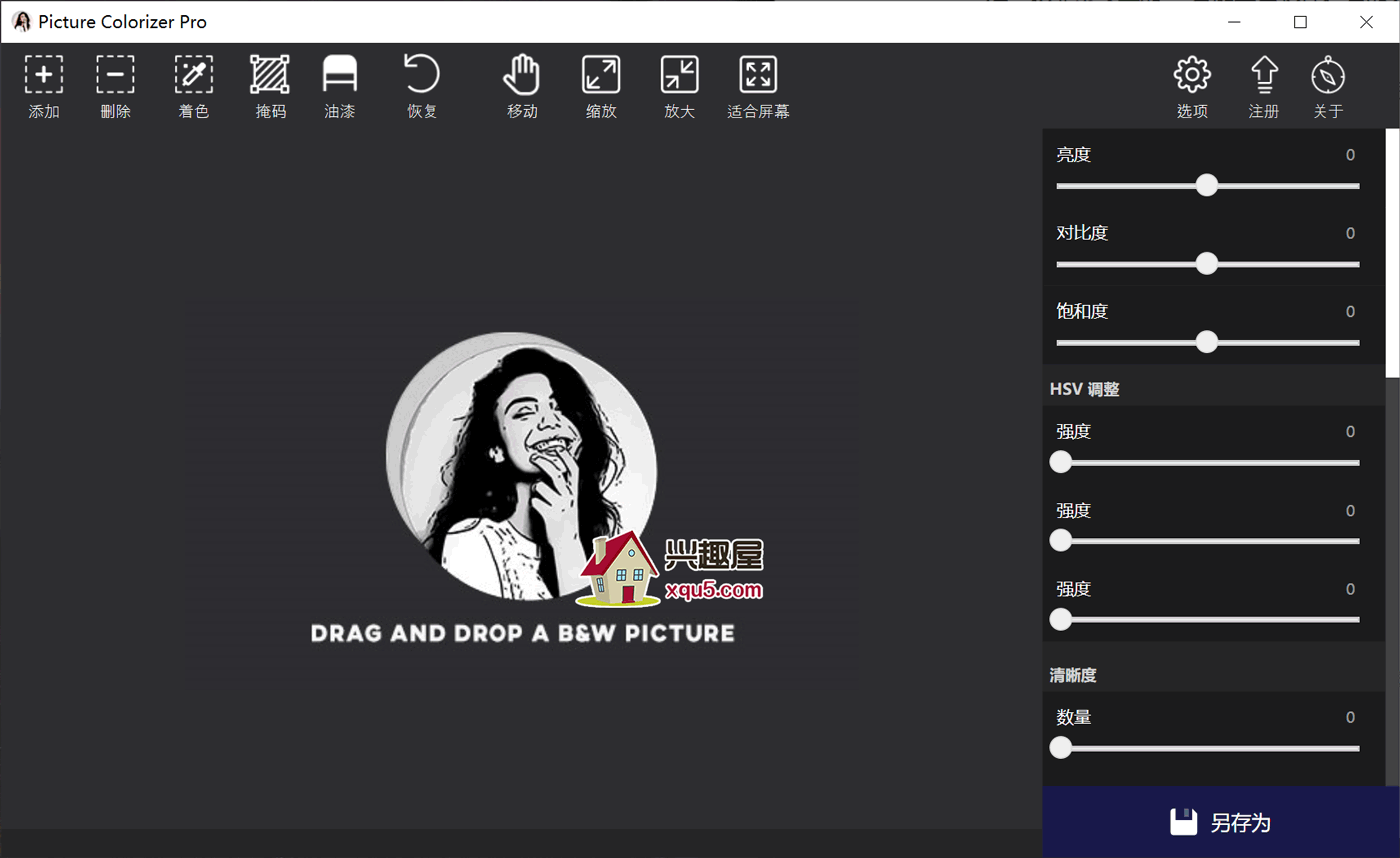Click the 饱和度 saturation slider handle
The width and height of the screenshot is (1400, 858).
coord(1207,342)
